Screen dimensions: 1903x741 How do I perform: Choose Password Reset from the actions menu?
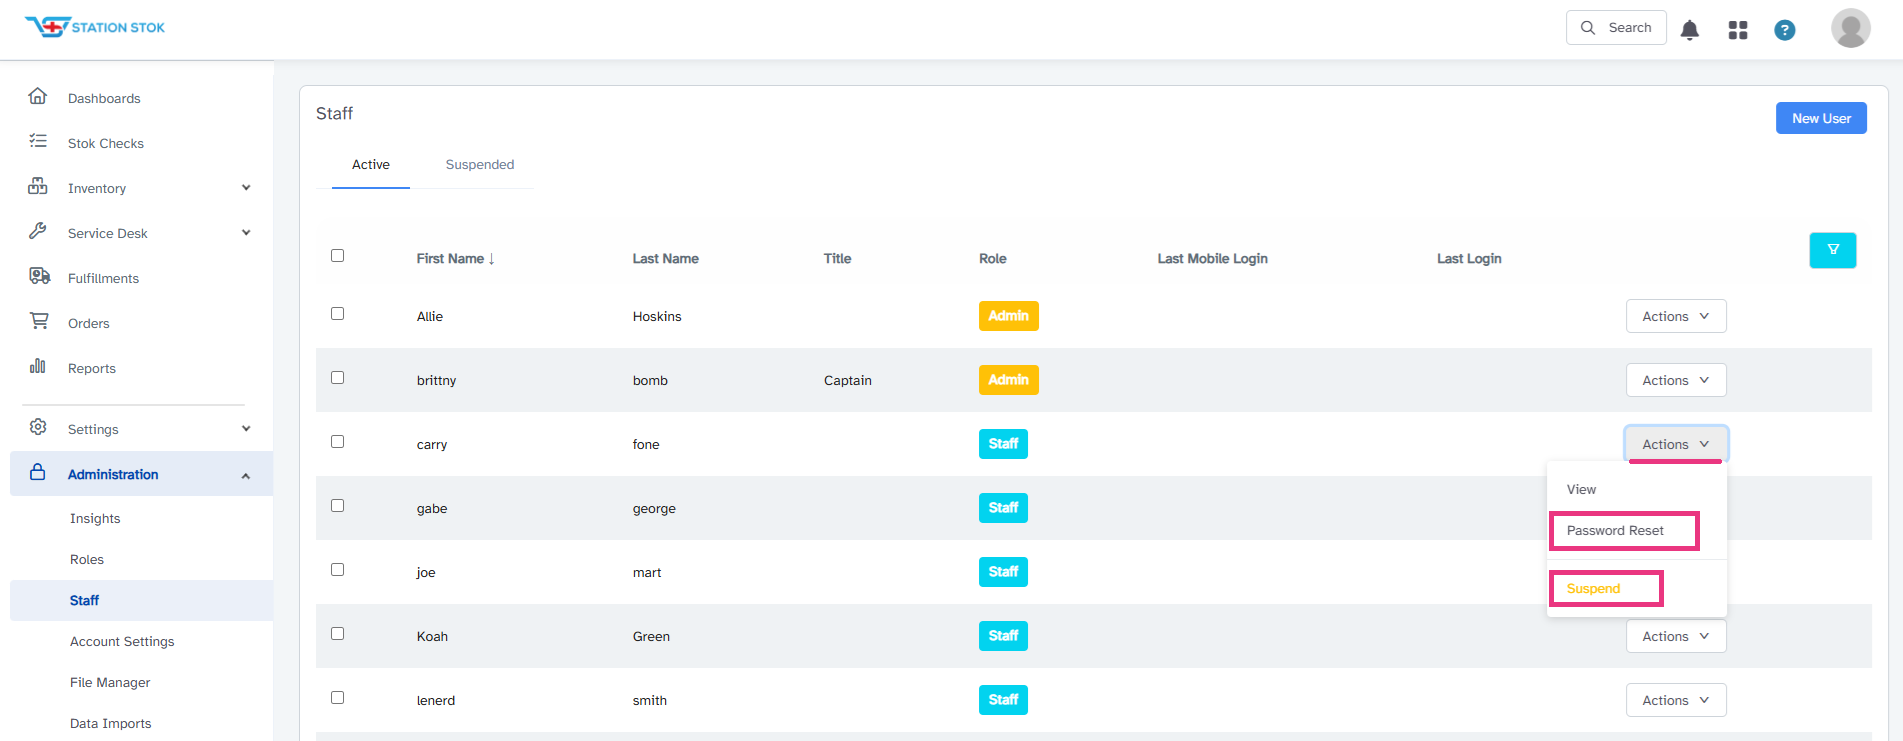click(1615, 531)
